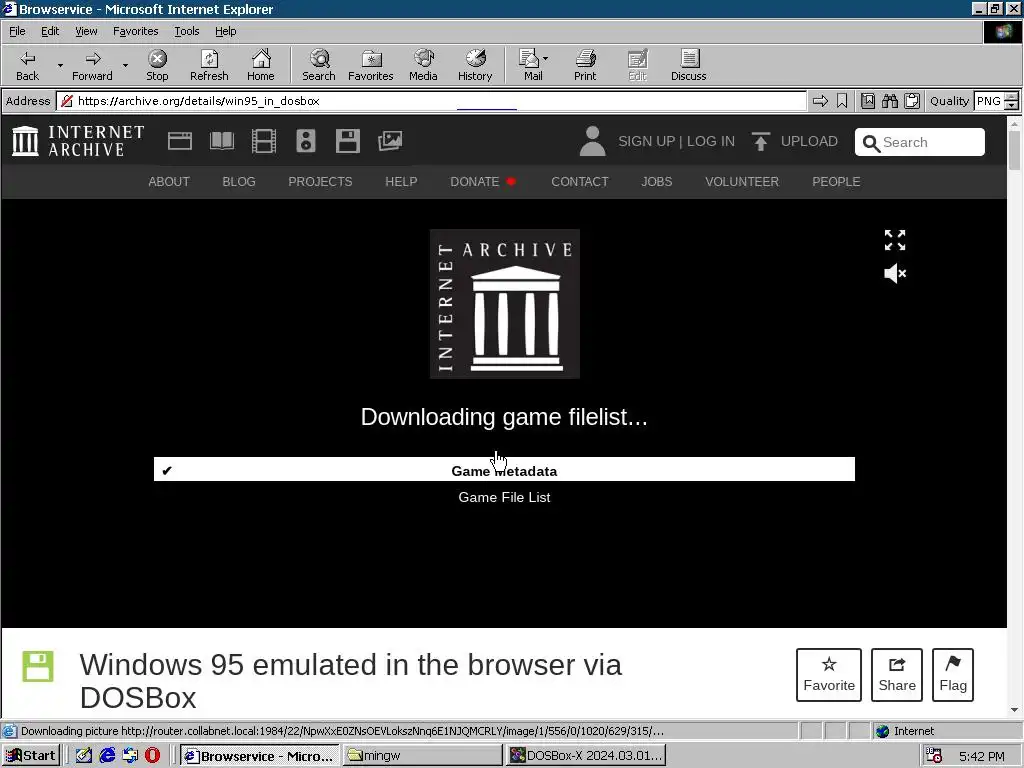Viewport: 1024px width, 768px height.
Task: Open the CONTACT nav link
Action: [x=579, y=182]
